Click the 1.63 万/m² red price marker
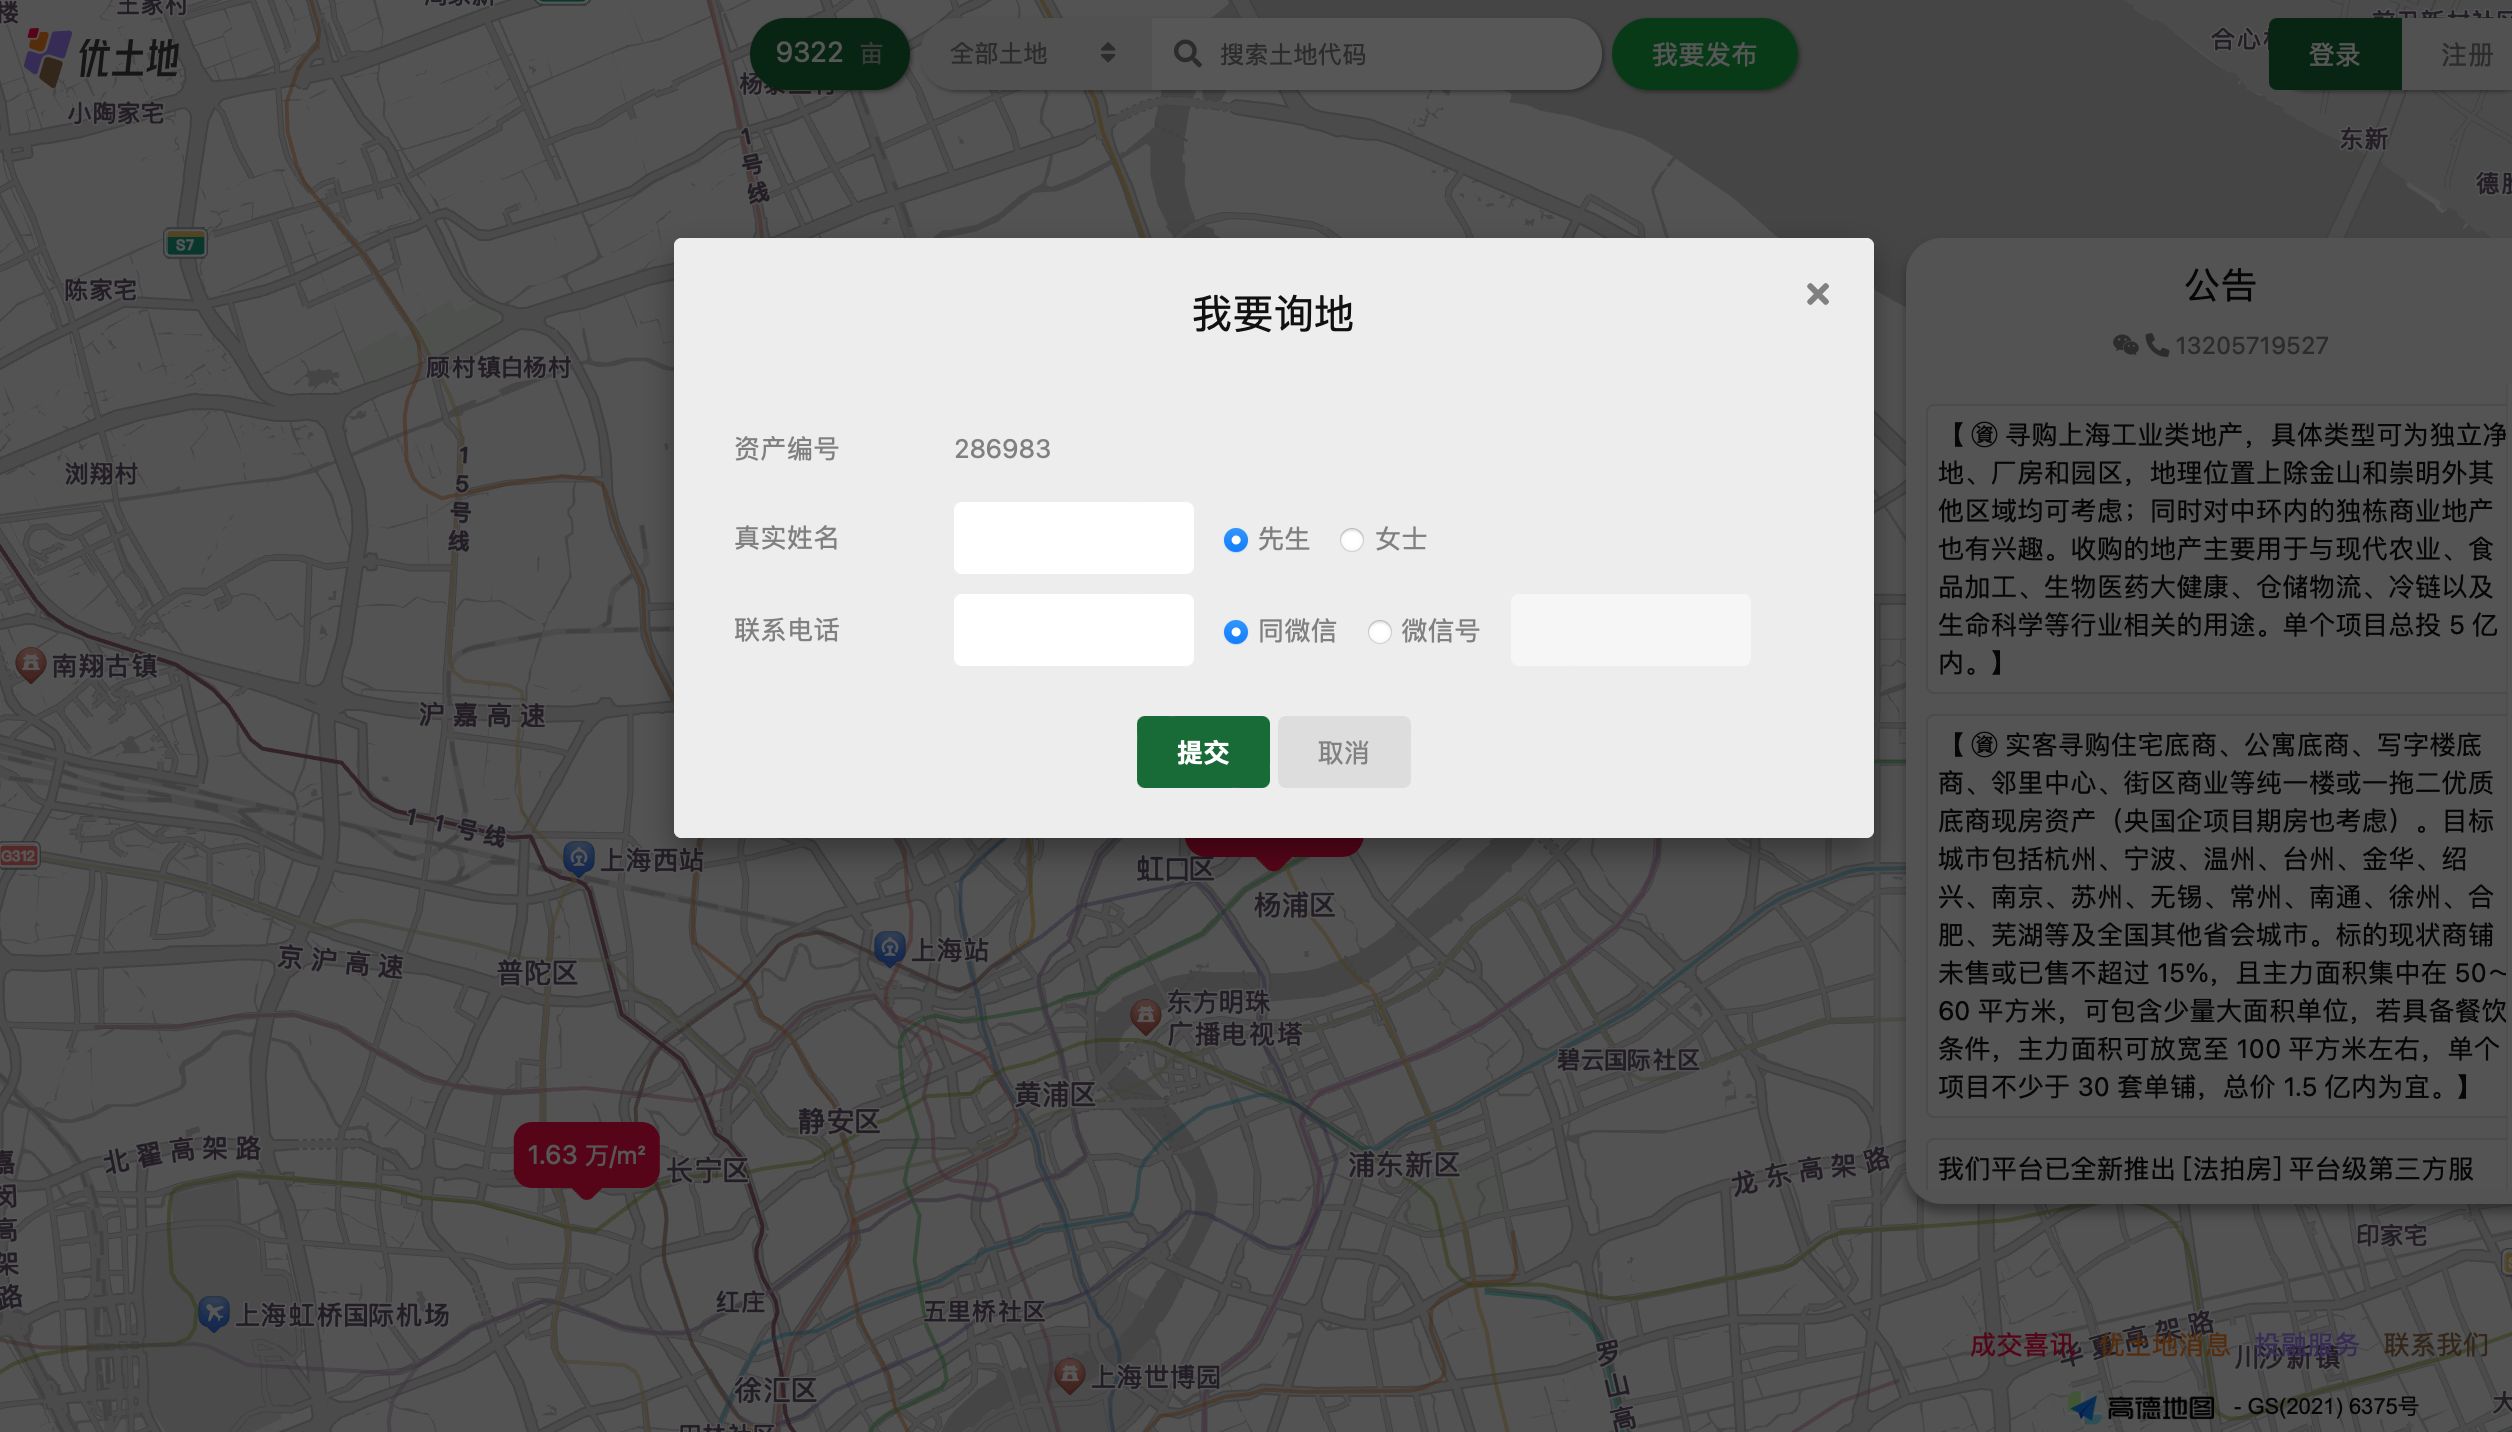The width and height of the screenshot is (2512, 1432). [x=585, y=1155]
